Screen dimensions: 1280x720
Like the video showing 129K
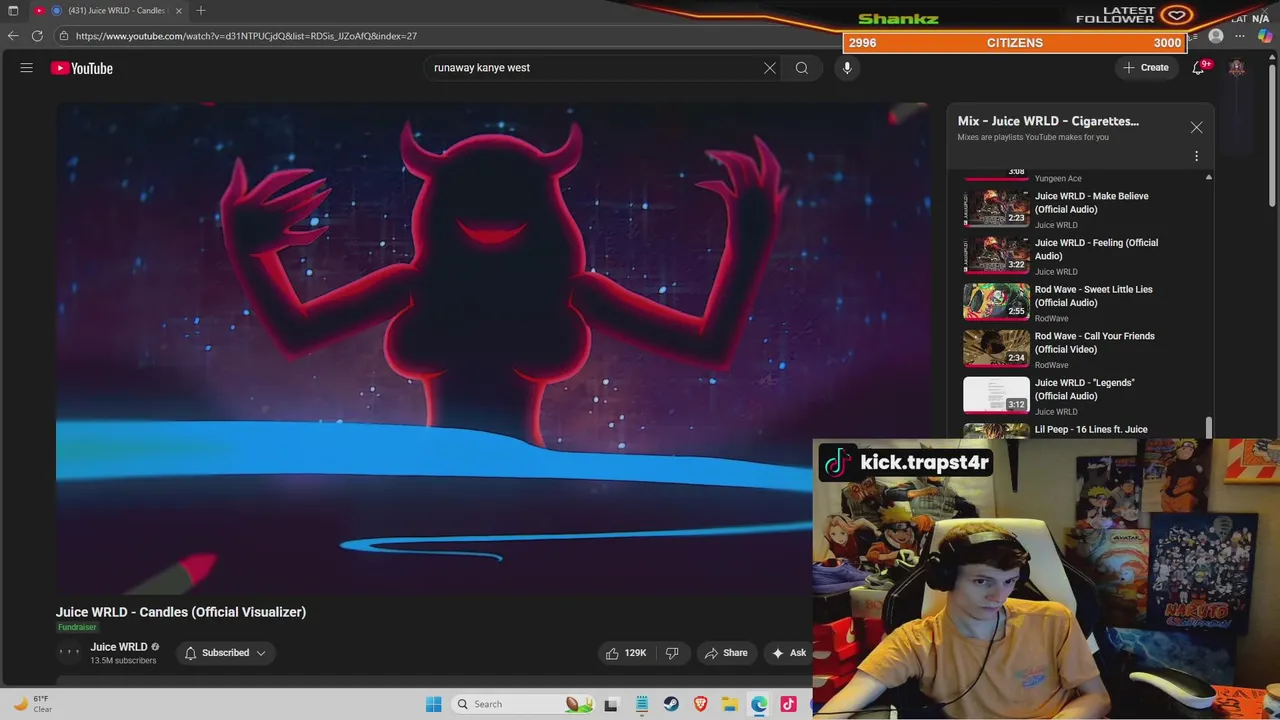coord(626,653)
